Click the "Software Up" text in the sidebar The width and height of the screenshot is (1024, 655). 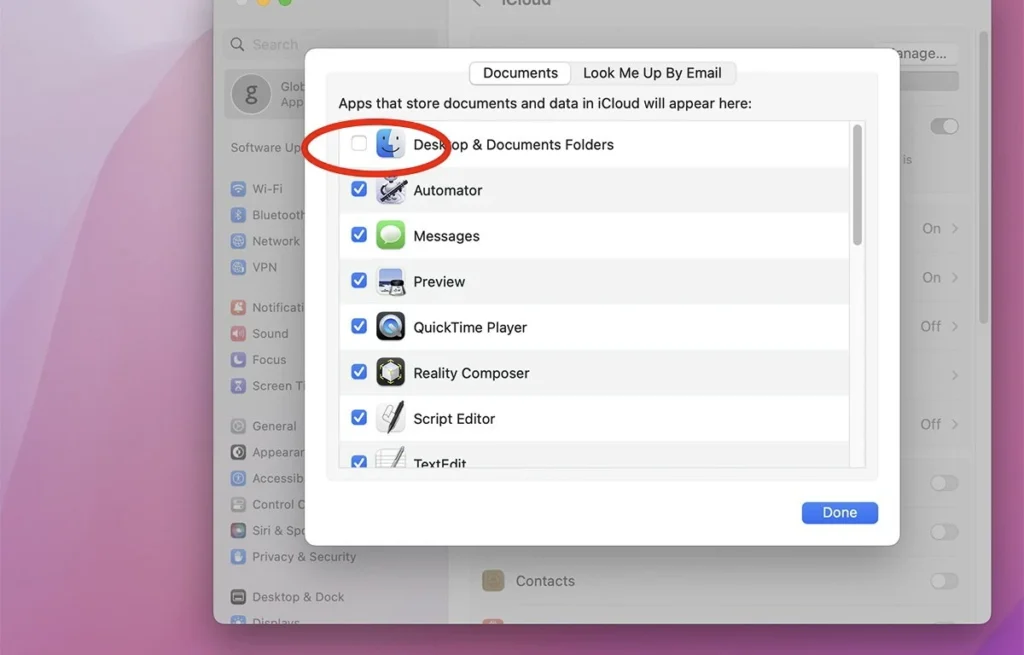tap(266, 148)
